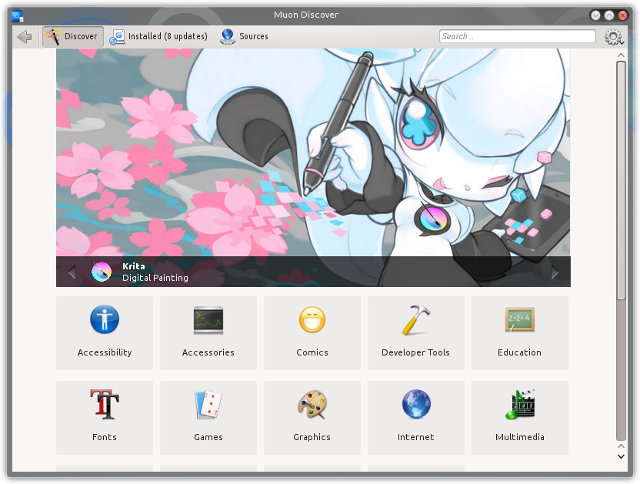Open Multimedia clapperboard icon
This screenshot has height=484, width=640.
(x=520, y=404)
